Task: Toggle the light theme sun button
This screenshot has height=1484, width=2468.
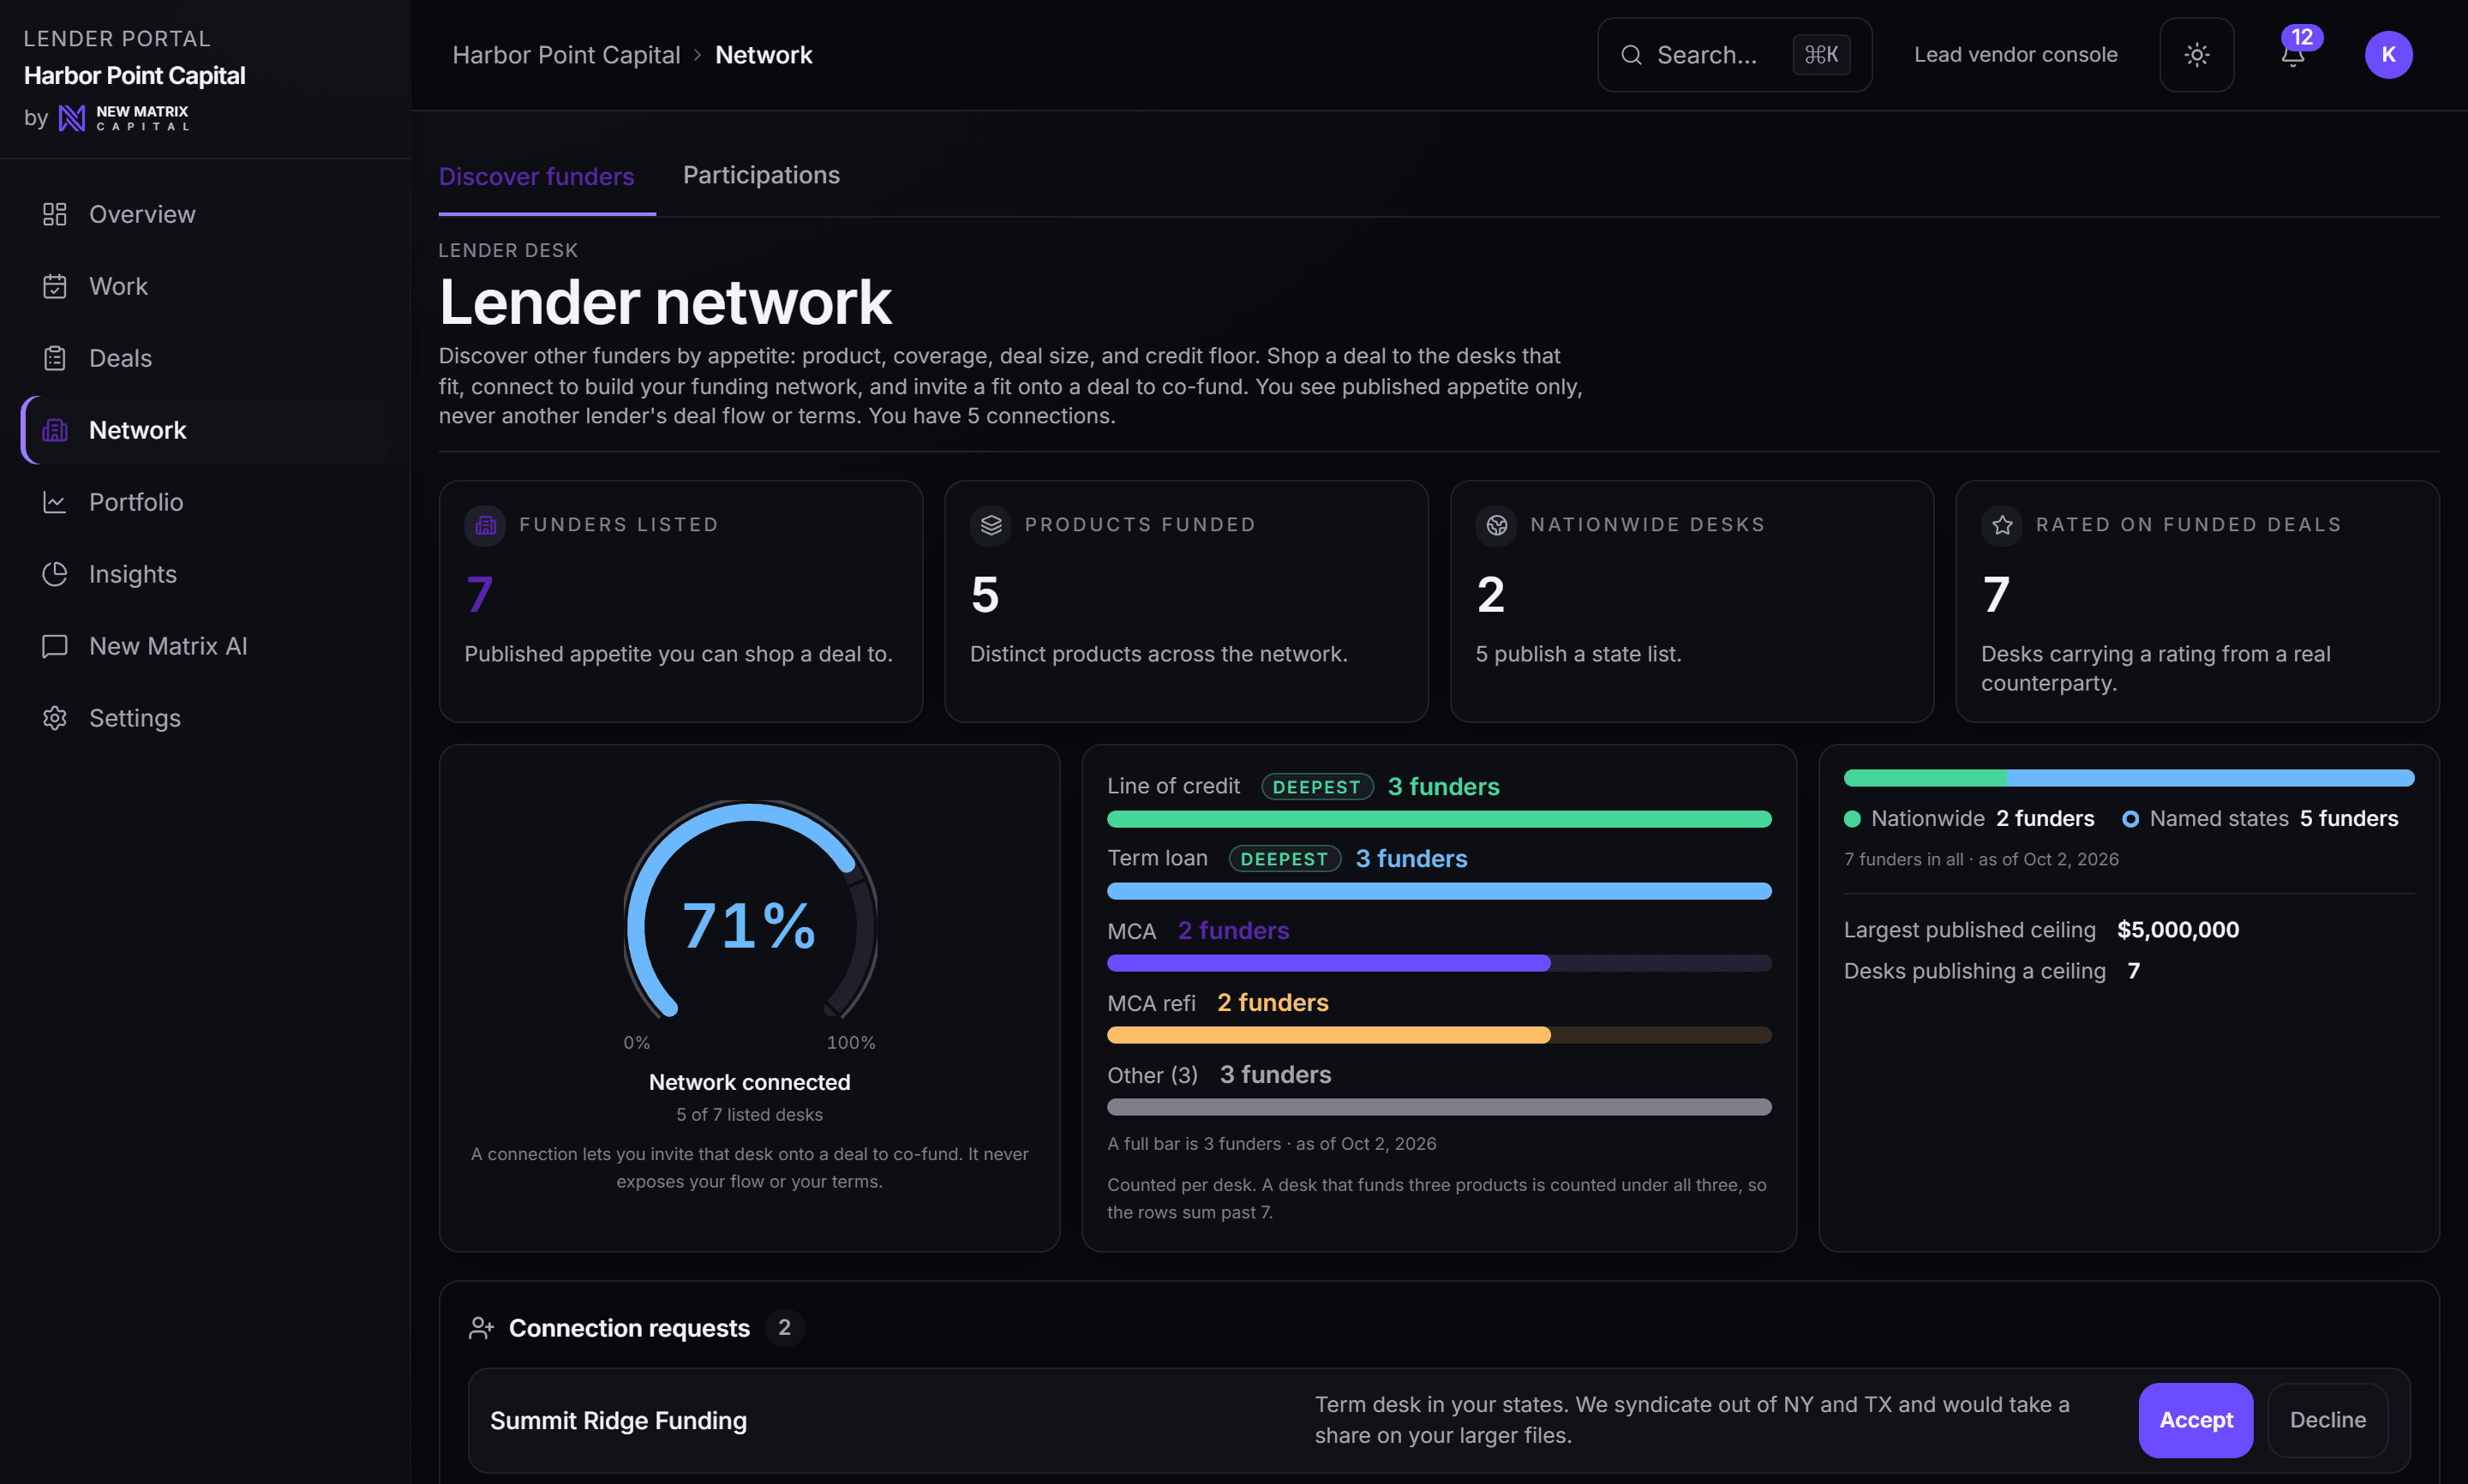Action: pyautogui.click(x=2196, y=55)
